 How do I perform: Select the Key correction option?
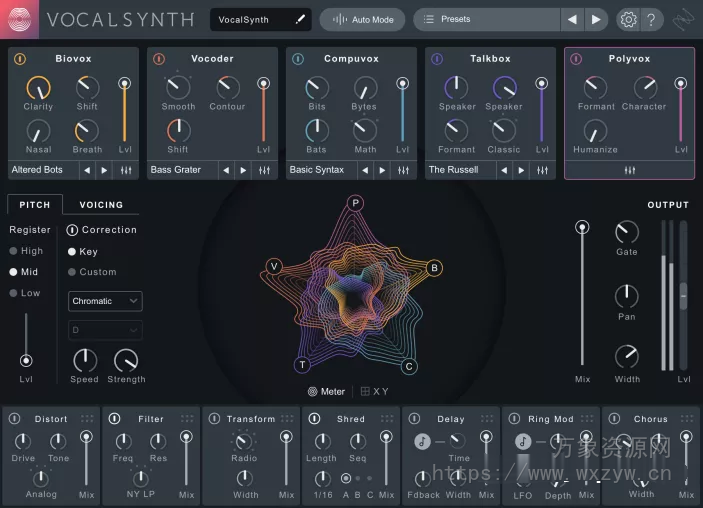(82, 252)
